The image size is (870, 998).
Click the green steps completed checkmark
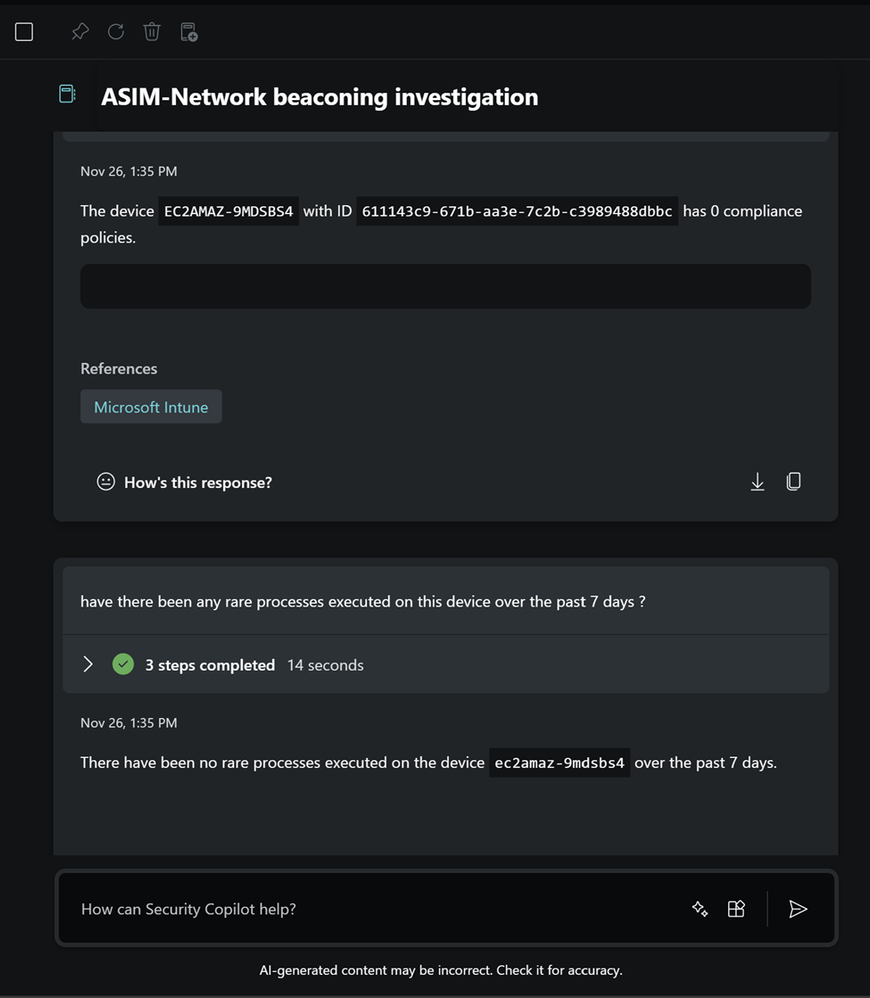tap(123, 664)
